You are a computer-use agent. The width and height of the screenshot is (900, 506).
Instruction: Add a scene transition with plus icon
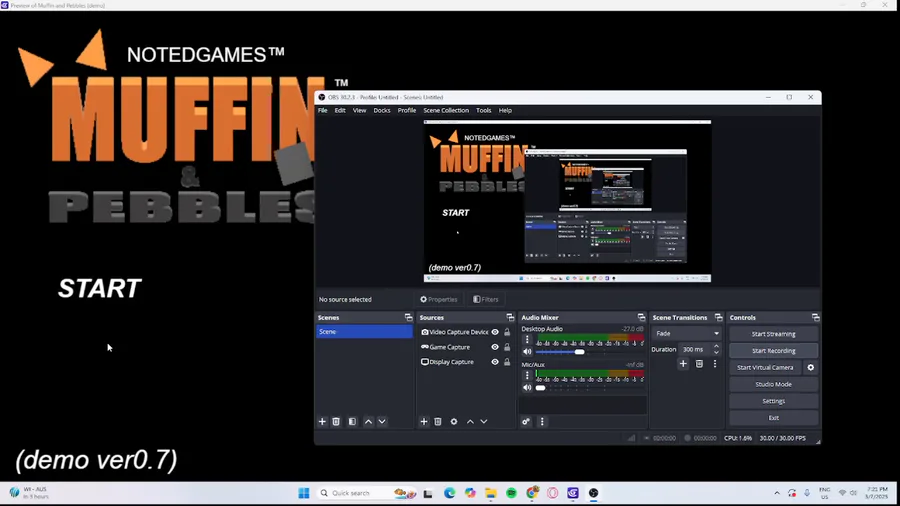[683, 364]
